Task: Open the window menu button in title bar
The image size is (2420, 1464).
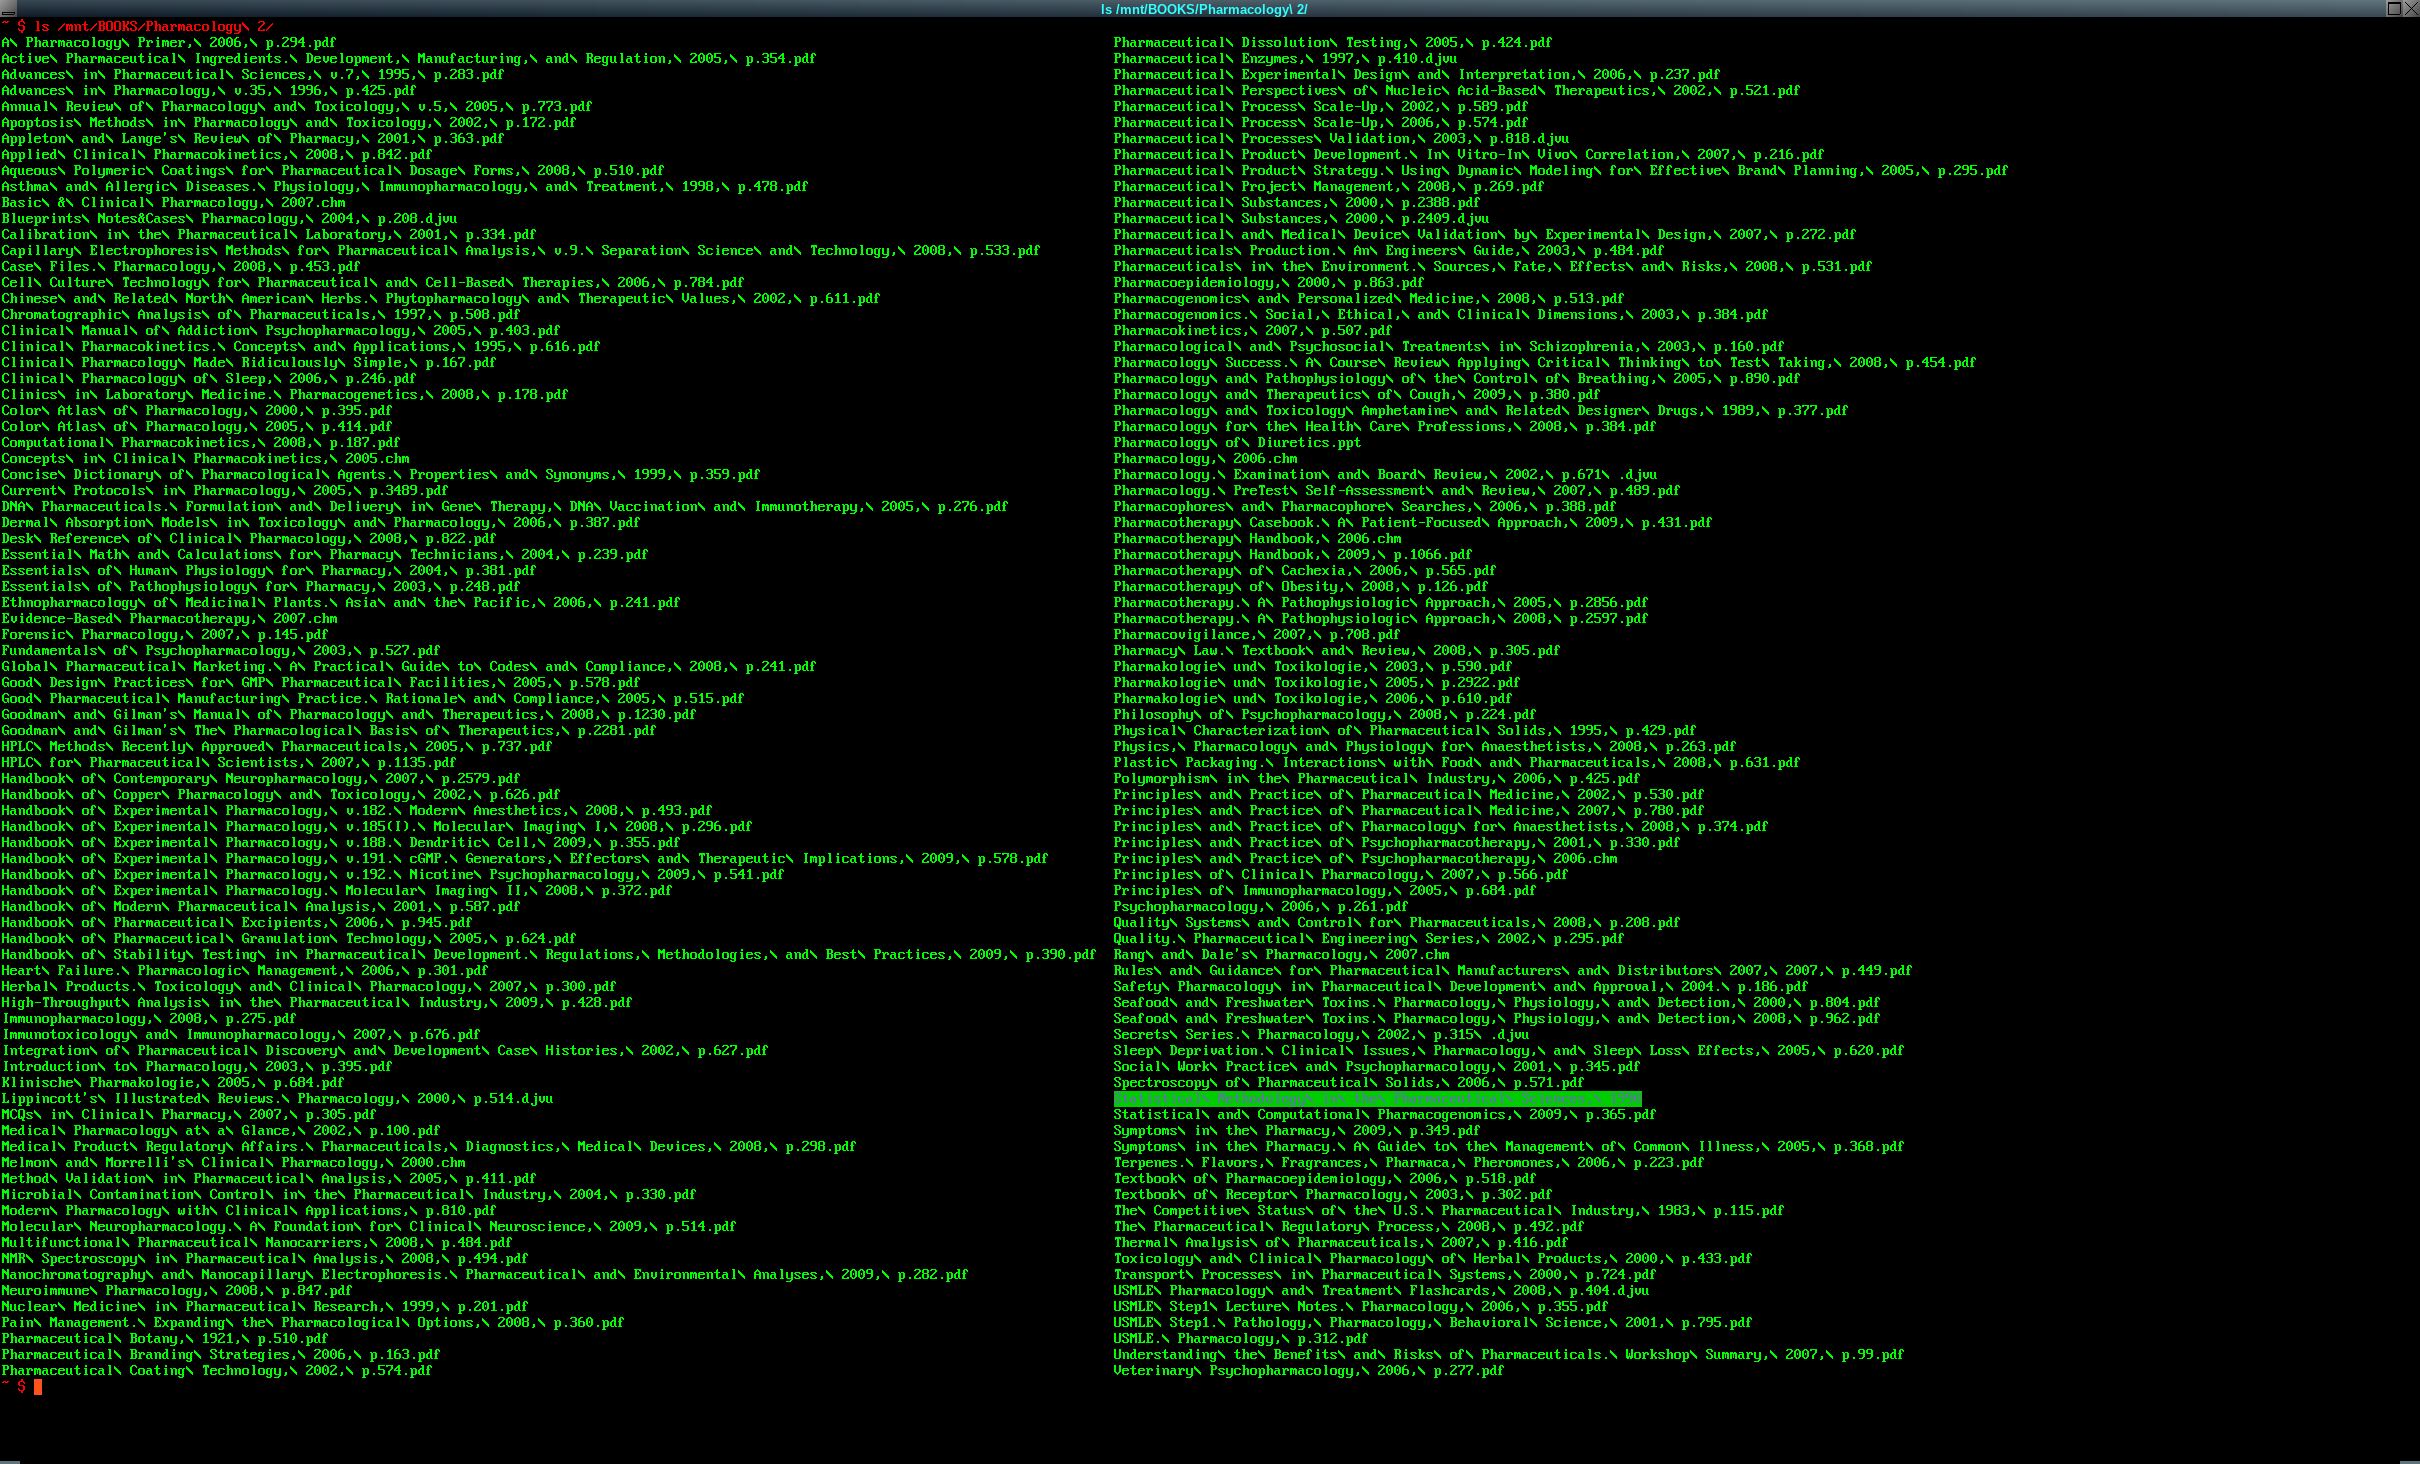Action: pyautogui.click(x=8, y=9)
